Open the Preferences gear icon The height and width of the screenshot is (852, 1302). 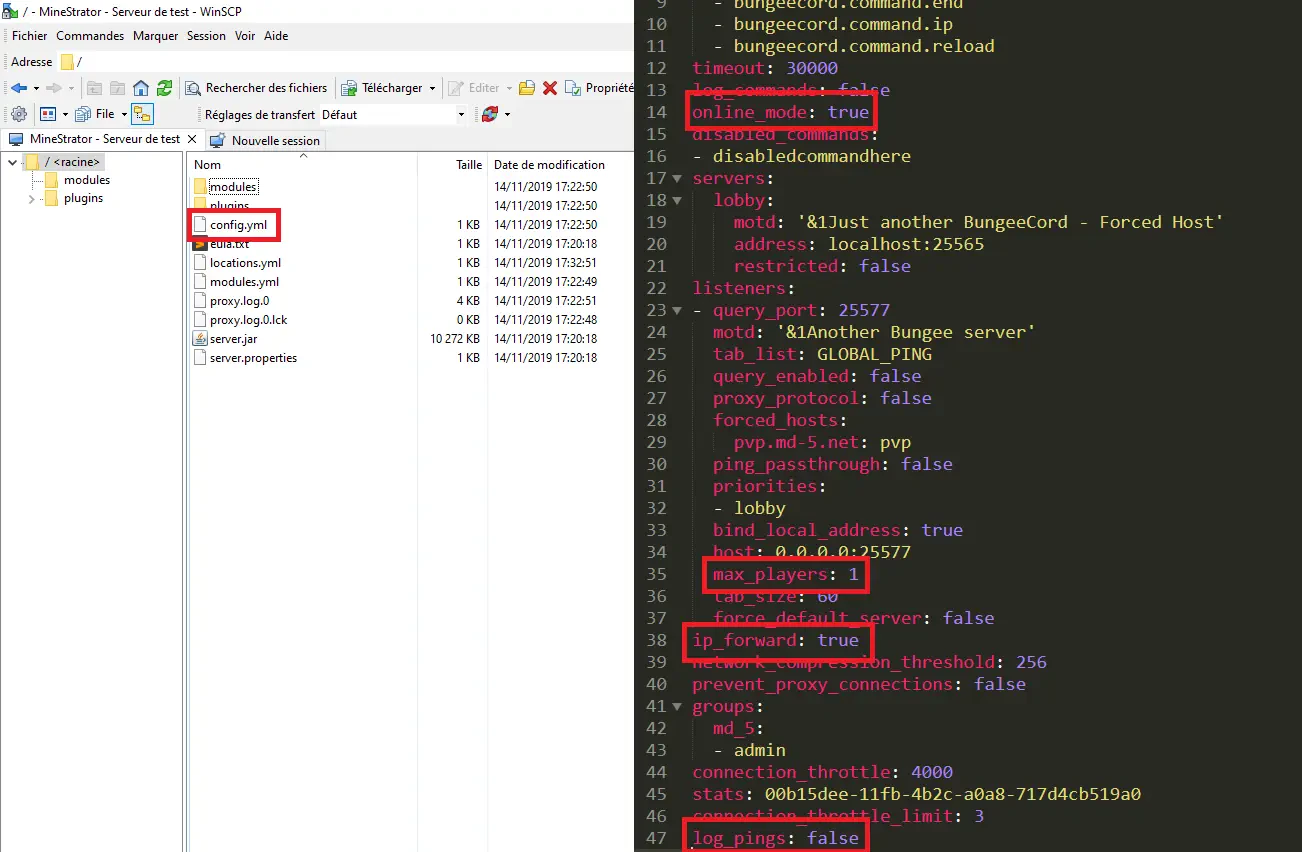click(x=18, y=114)
